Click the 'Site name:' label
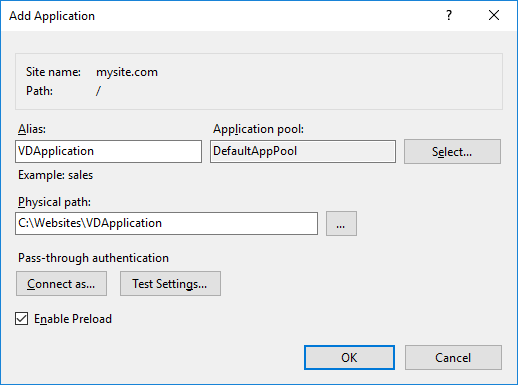518x385 pixels. (53, 72)
